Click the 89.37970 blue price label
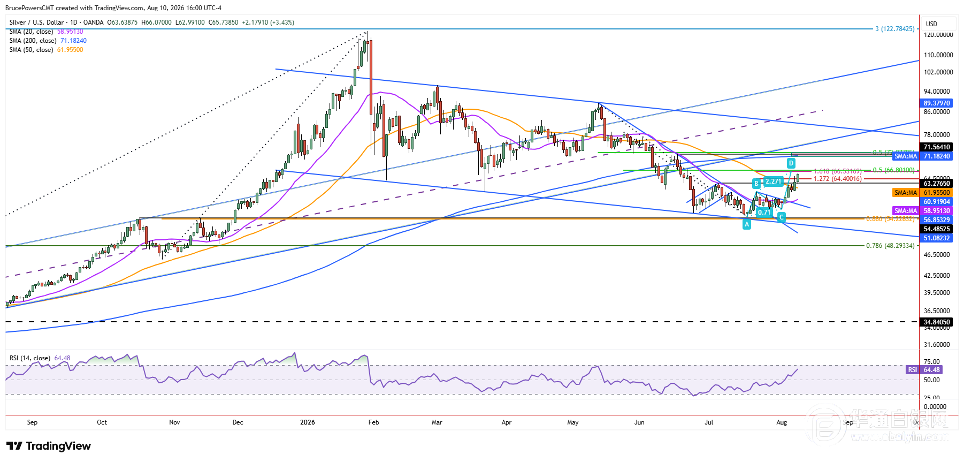Screen dimensions: 964x462 click(x=938, y=103)
